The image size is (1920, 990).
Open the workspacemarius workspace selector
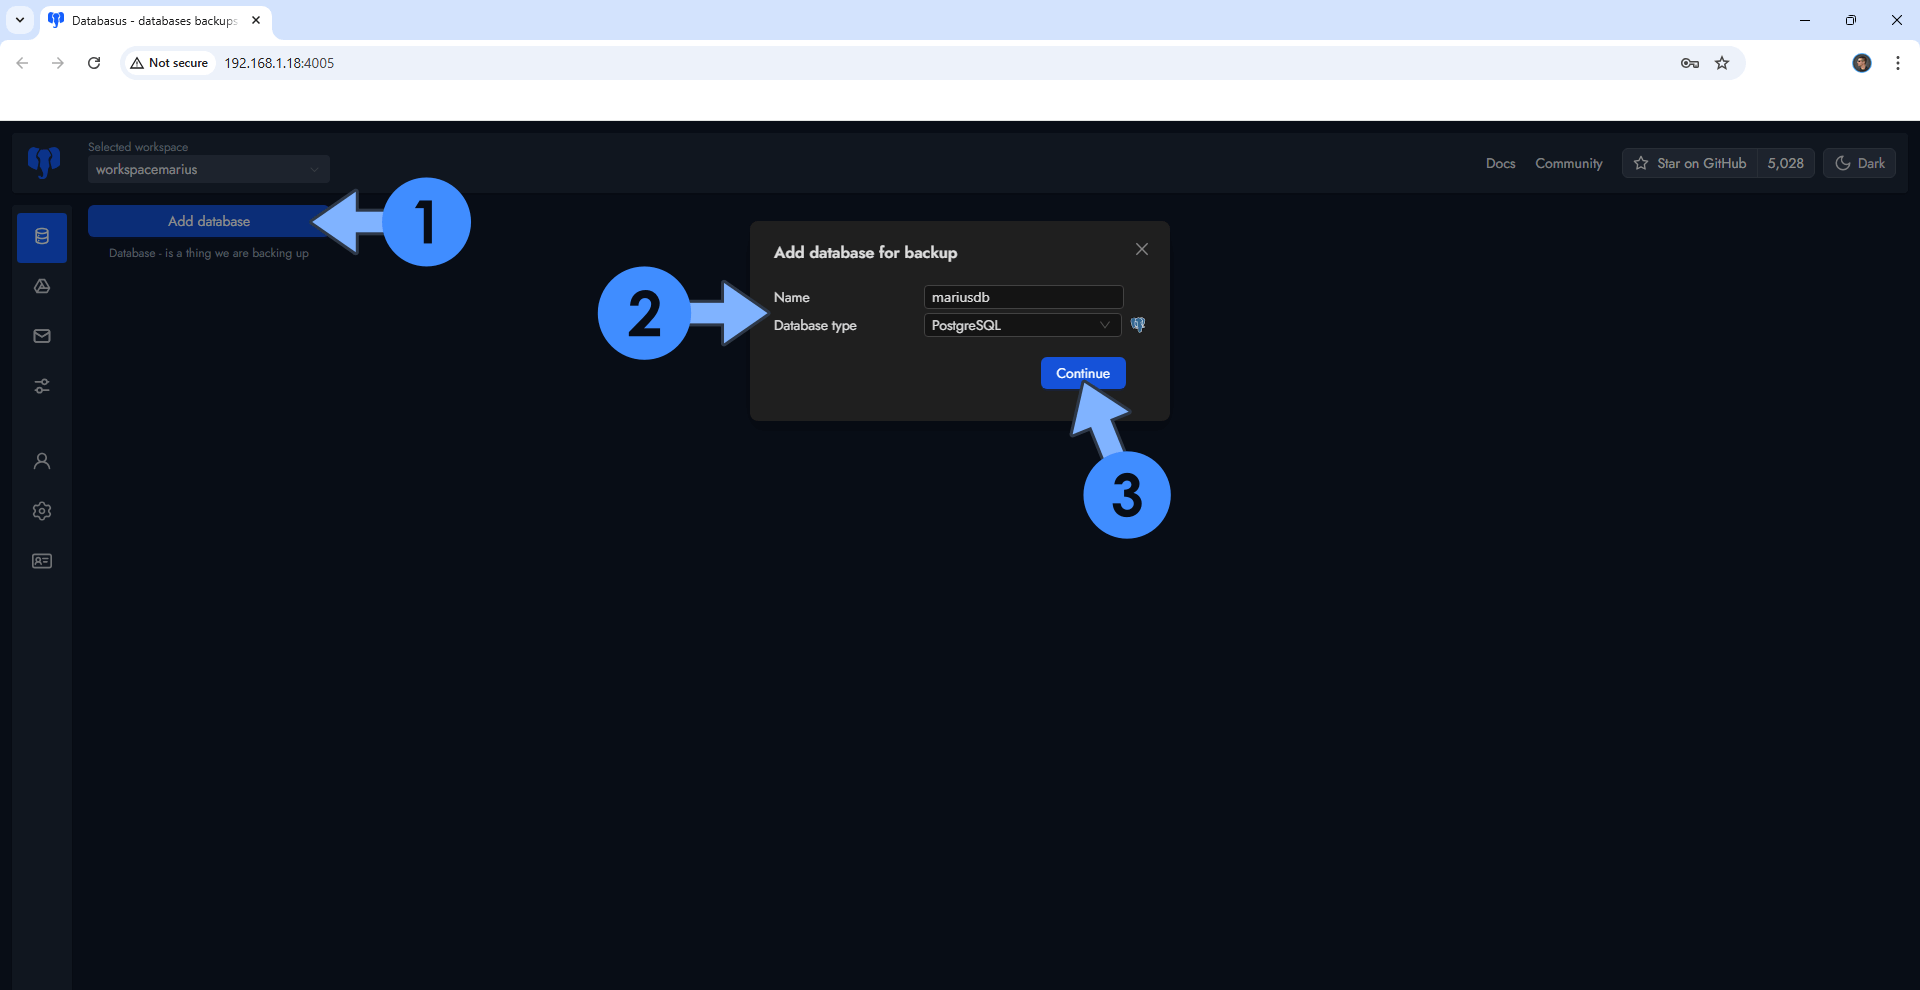click(208, 170)
